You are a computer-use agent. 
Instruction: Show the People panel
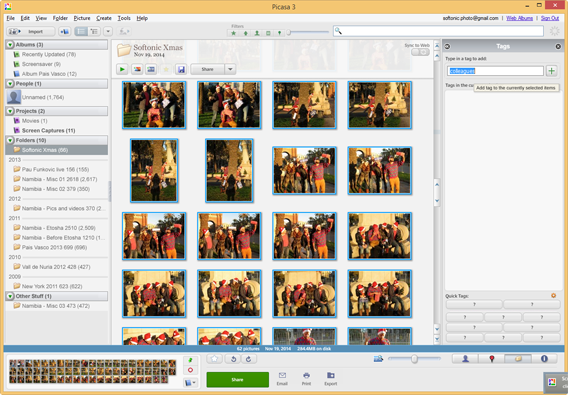(x=465, y=359)
